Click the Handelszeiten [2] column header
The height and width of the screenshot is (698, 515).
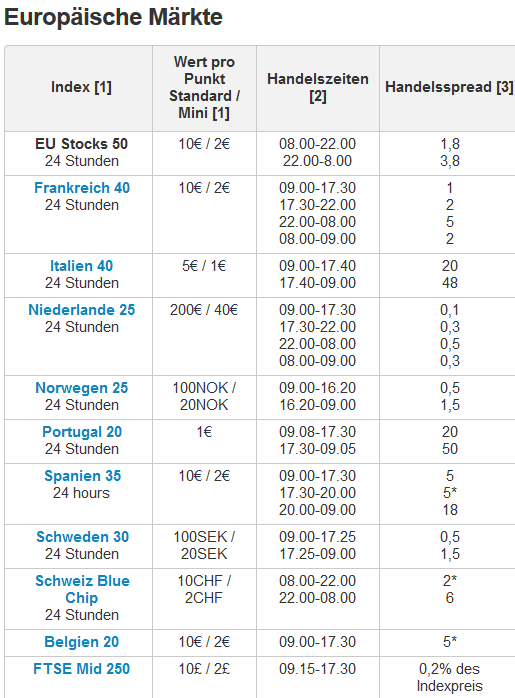pos(318,87)
